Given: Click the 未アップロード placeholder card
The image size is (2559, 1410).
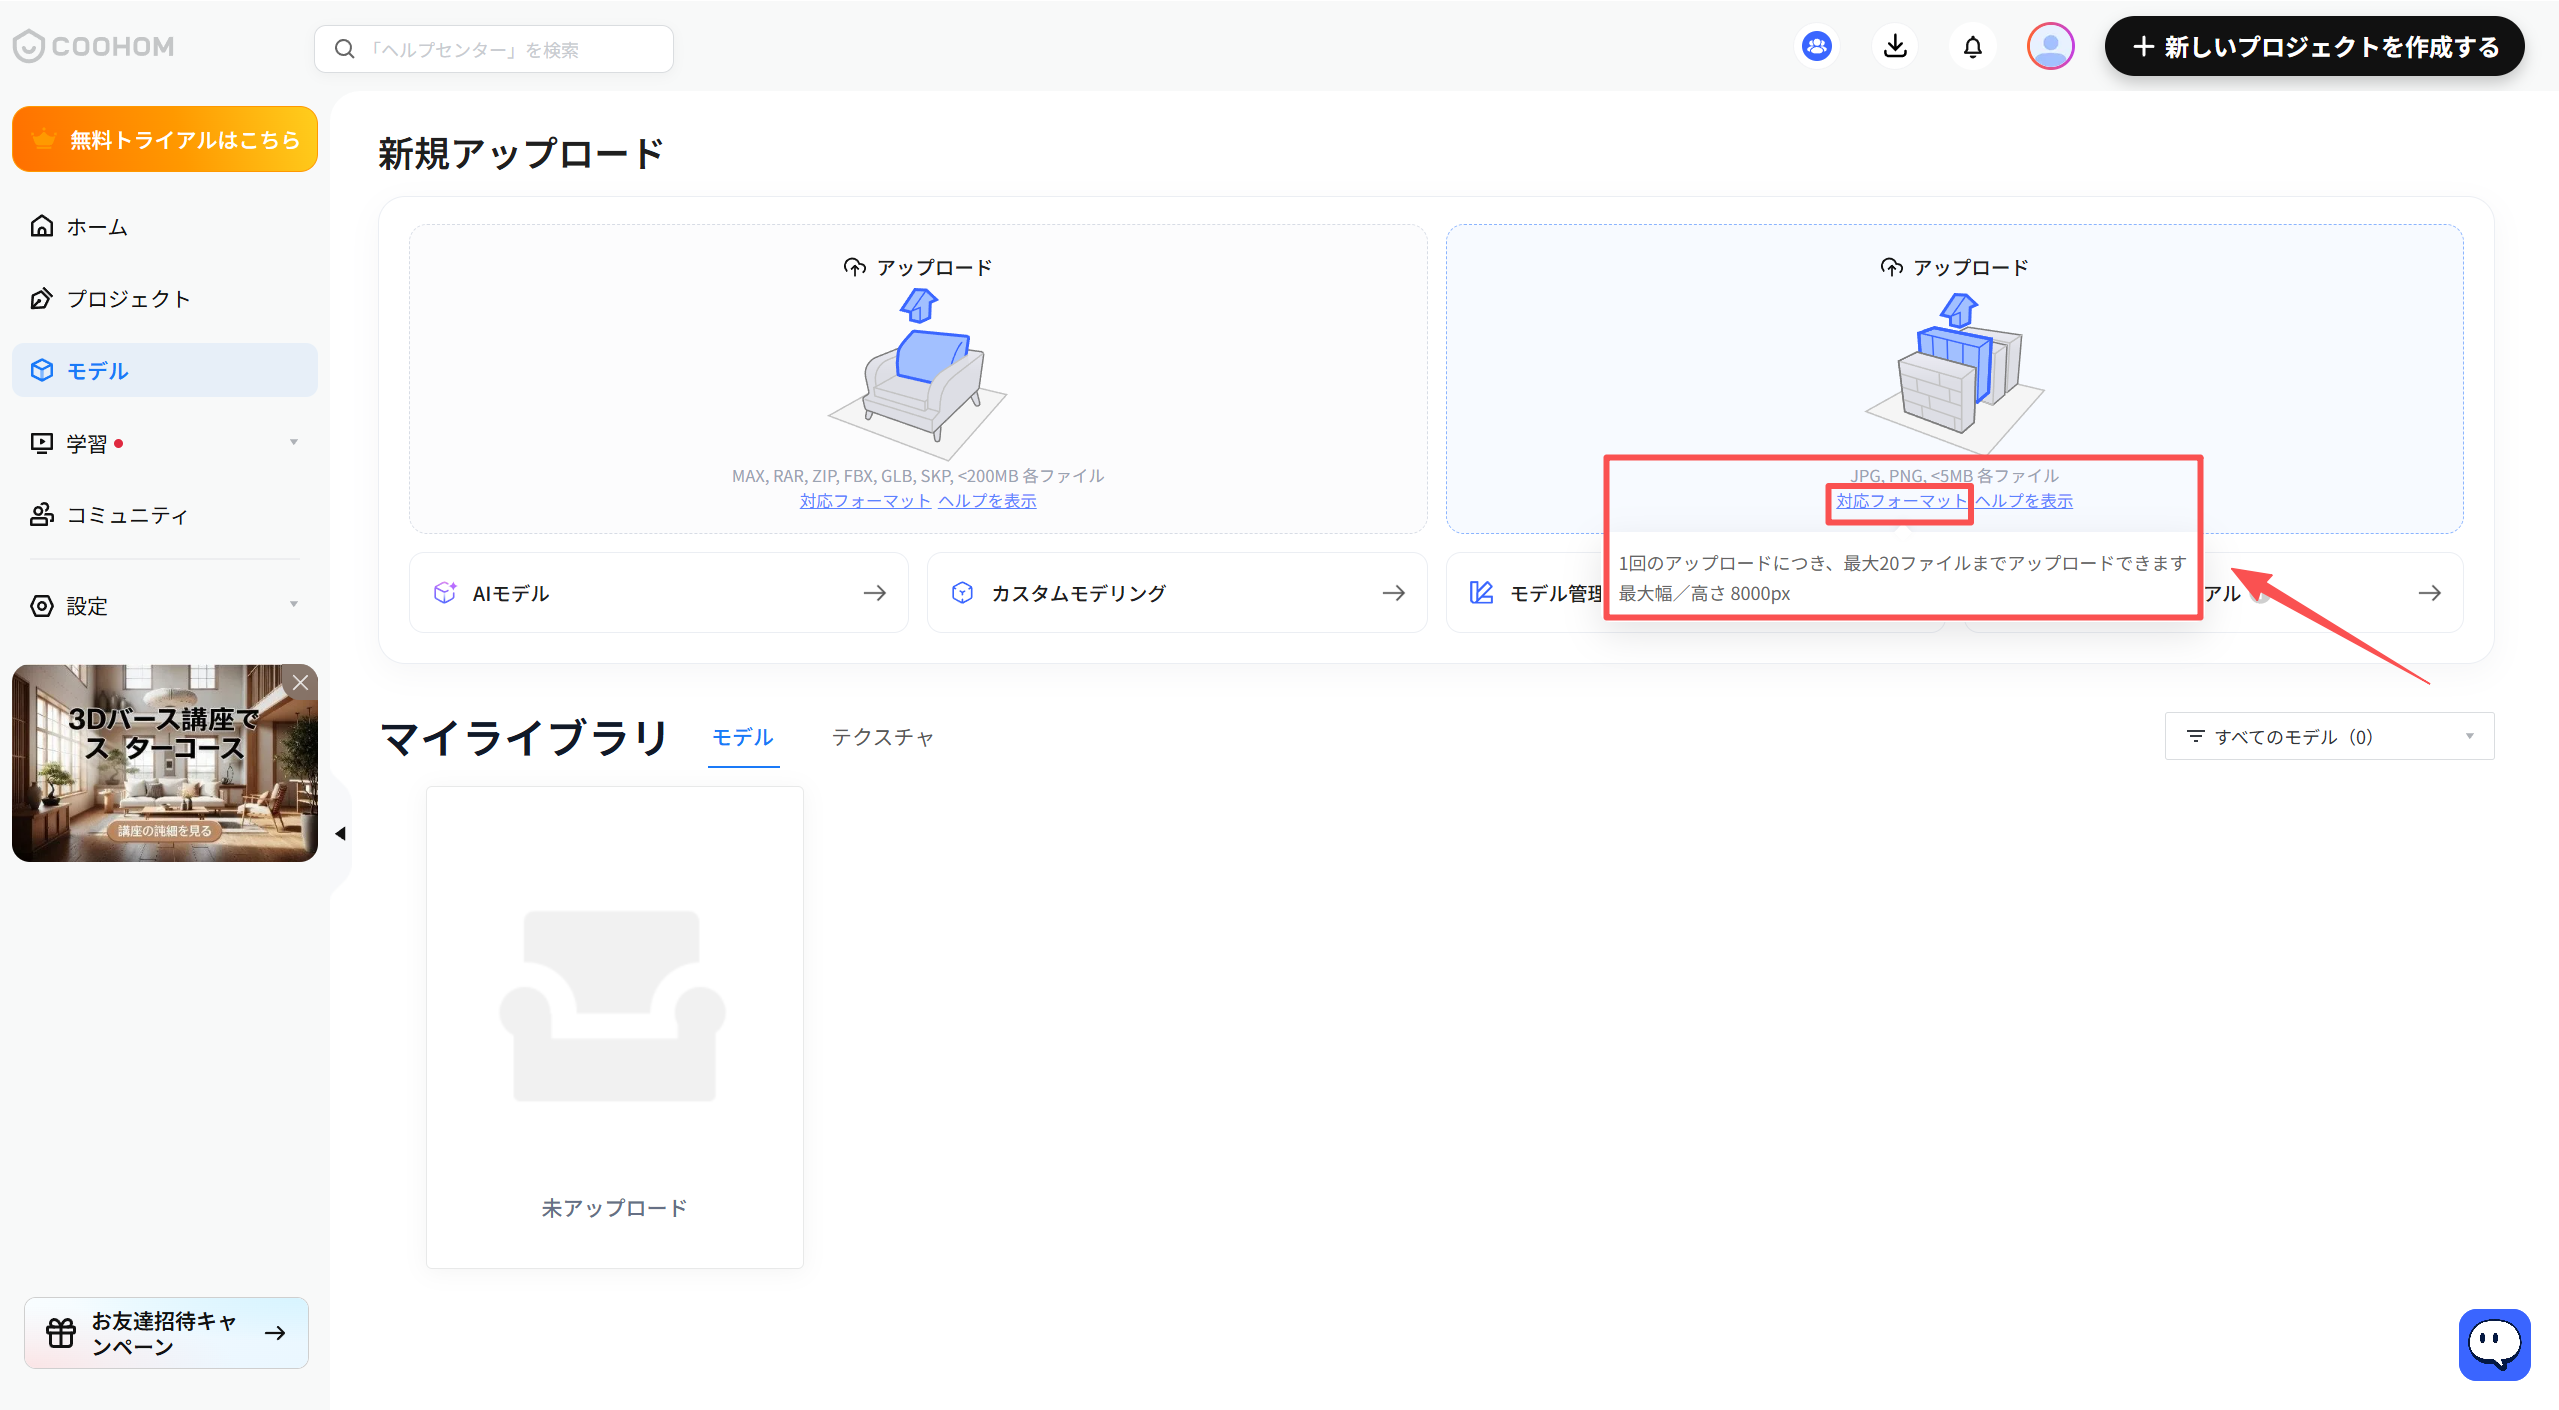Looking at the screenshot, I should pos(615,1027).
